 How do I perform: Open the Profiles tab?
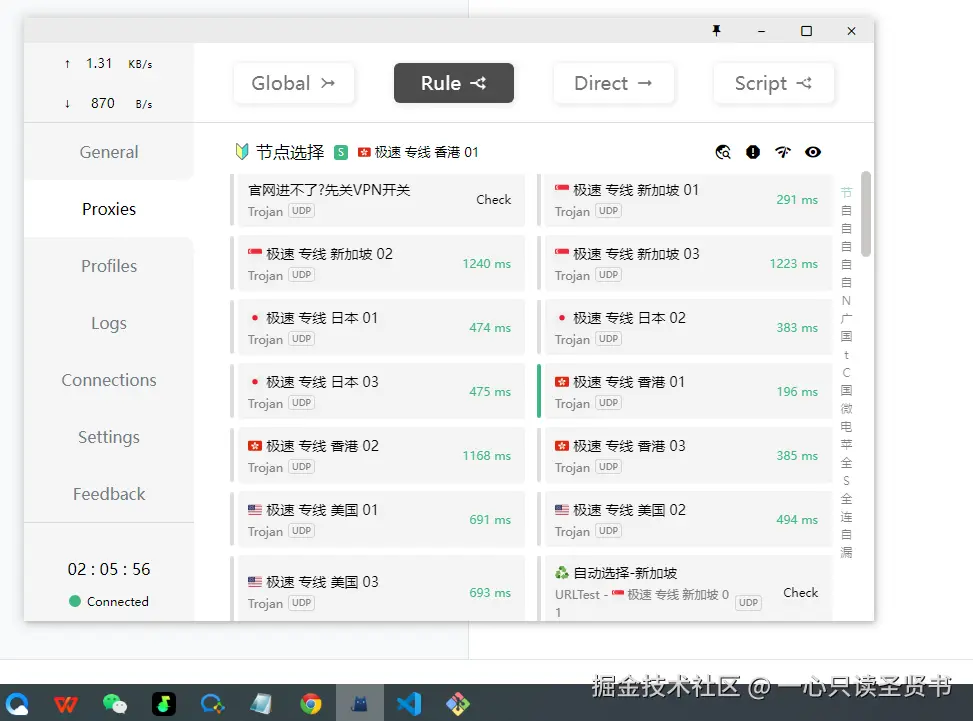[109, 266]
